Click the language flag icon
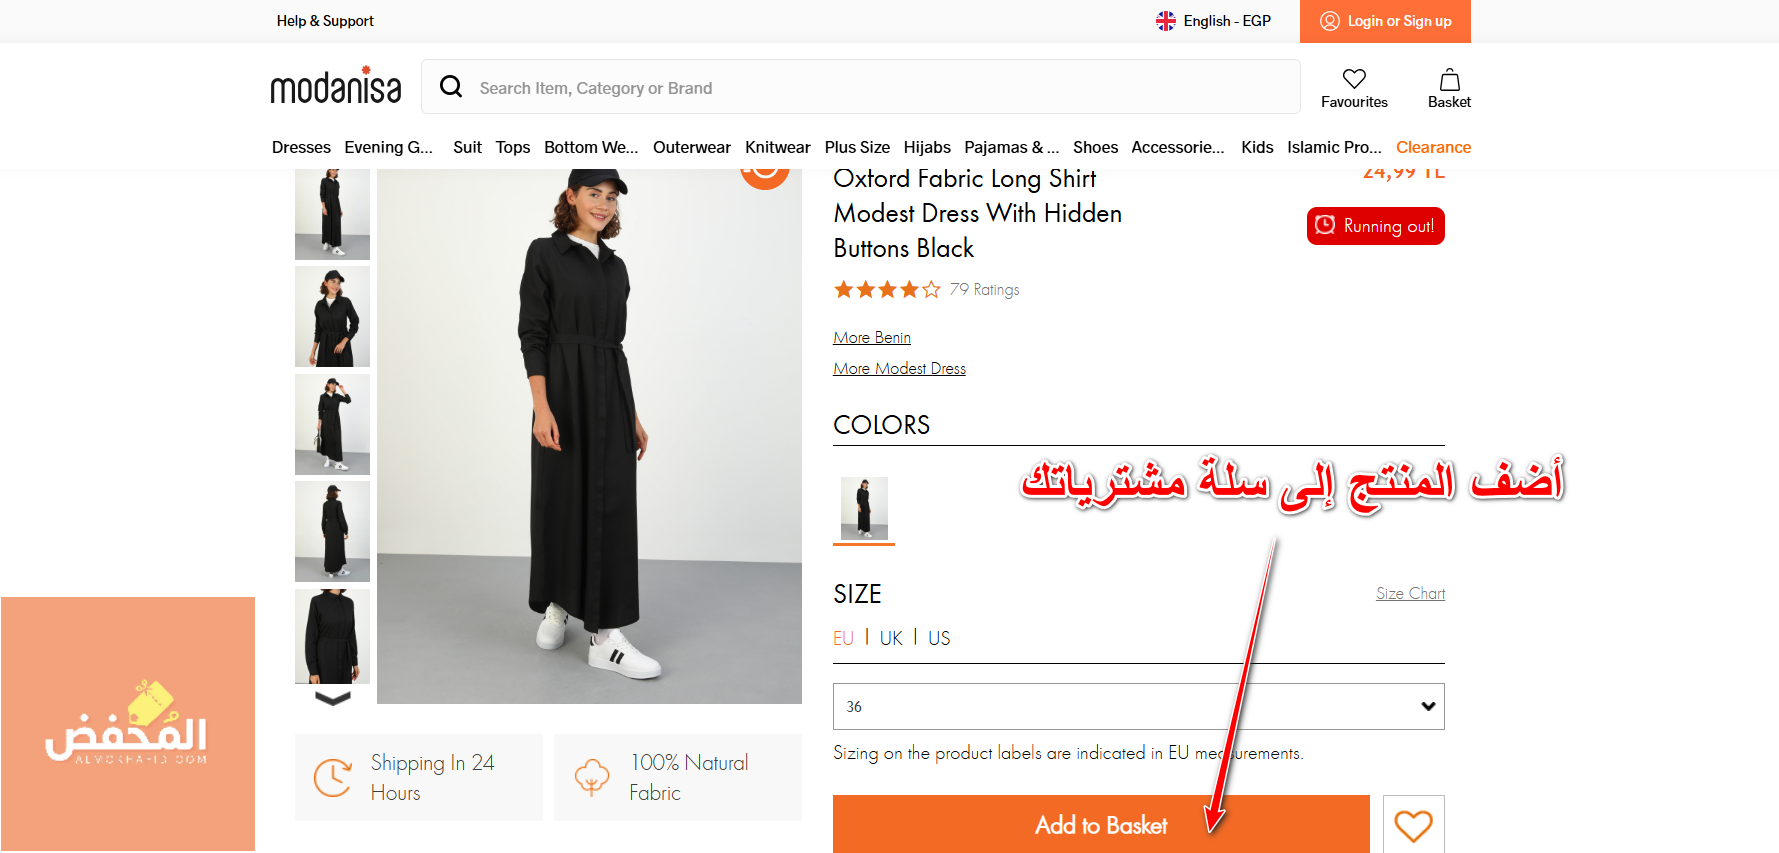1779x853 pixels. pyautogui.click(x=1166, y=21)
